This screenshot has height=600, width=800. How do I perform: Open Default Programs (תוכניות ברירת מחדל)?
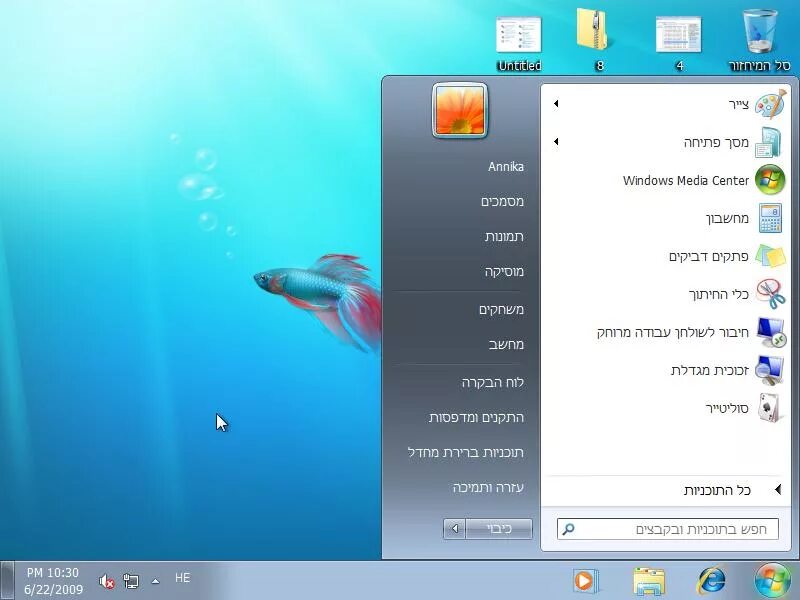coord(466,453)
